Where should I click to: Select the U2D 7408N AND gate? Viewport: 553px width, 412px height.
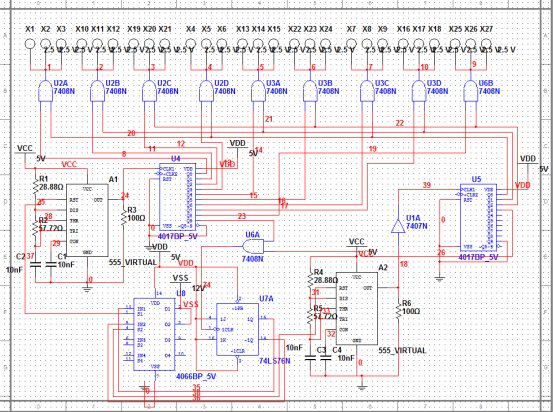pos(206,91)
